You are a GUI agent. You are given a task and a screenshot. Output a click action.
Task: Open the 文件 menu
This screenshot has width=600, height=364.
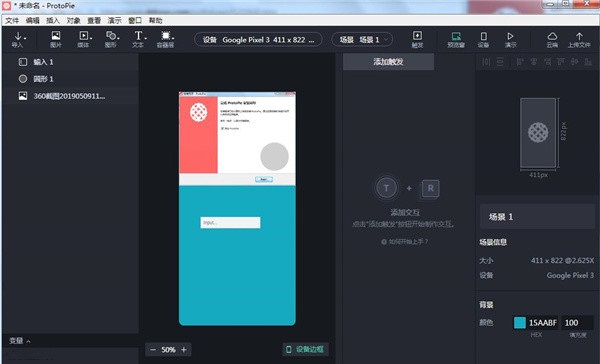pyautogui.click(x=12, y=20)
